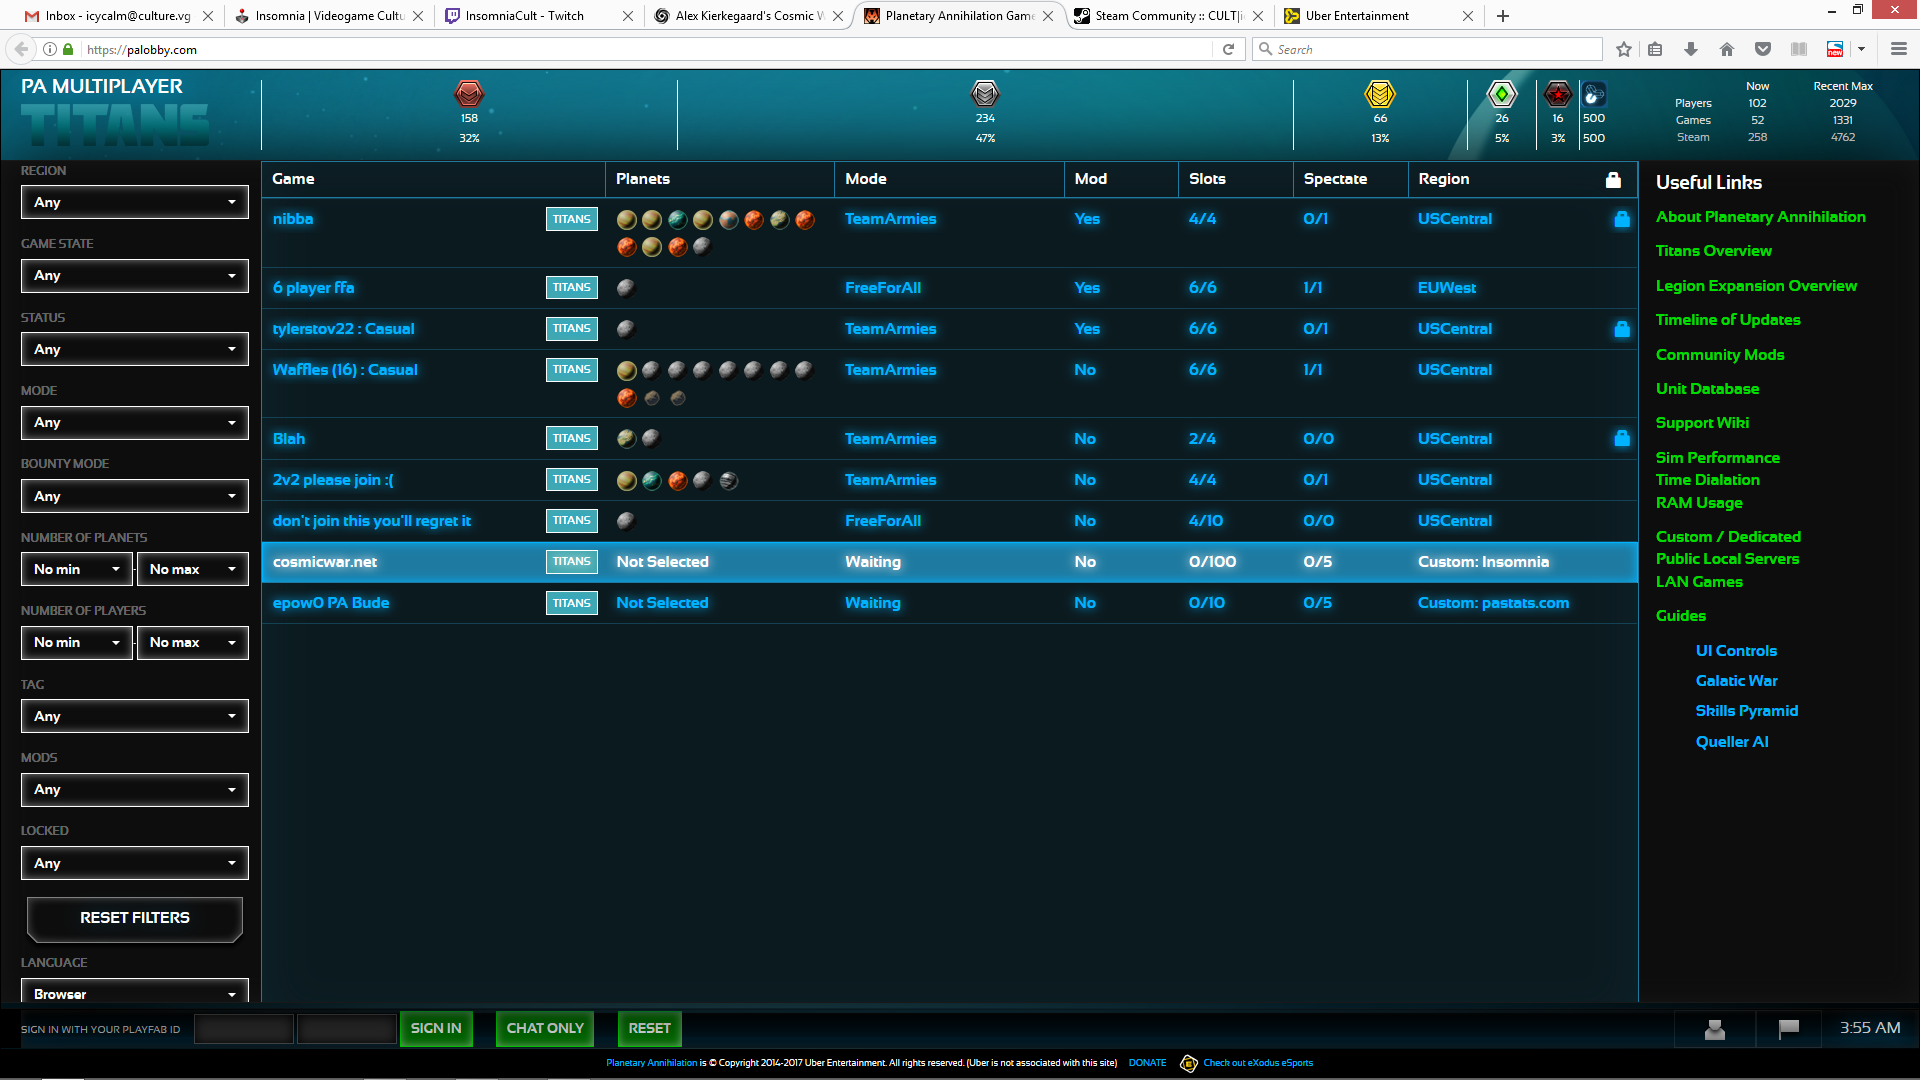Image resolution: width=1920 pixels, height=1080 pixels.
Task: Click the first PlayFab ID input field
Action: (x=244, y=1029)
